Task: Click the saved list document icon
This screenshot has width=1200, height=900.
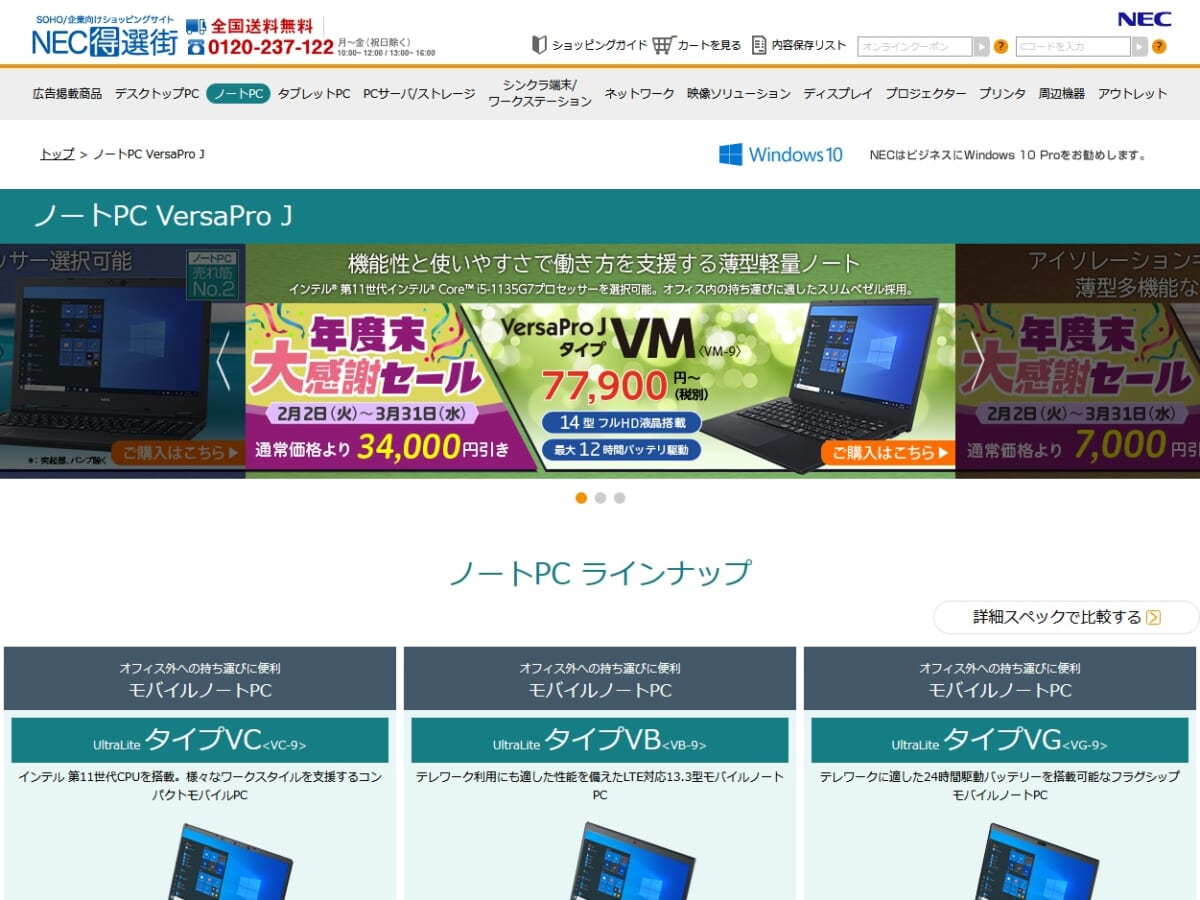Action: coord(759,45)
